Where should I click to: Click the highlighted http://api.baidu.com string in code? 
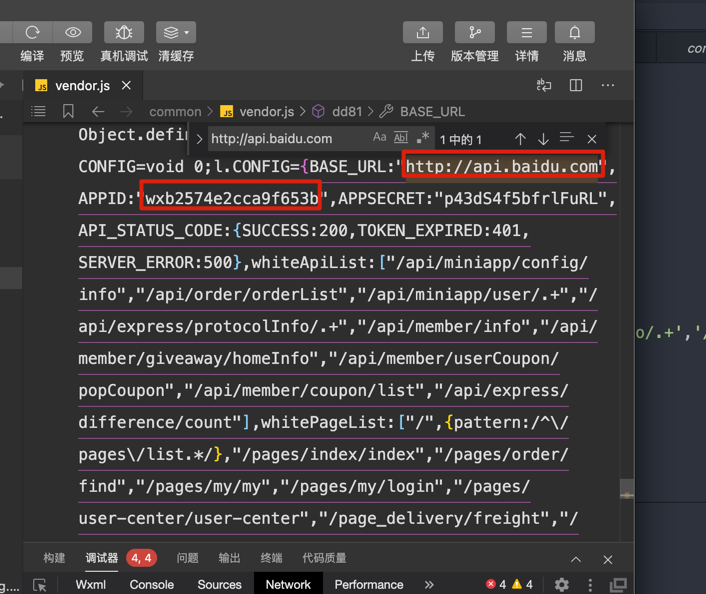(x=502, y=167)
